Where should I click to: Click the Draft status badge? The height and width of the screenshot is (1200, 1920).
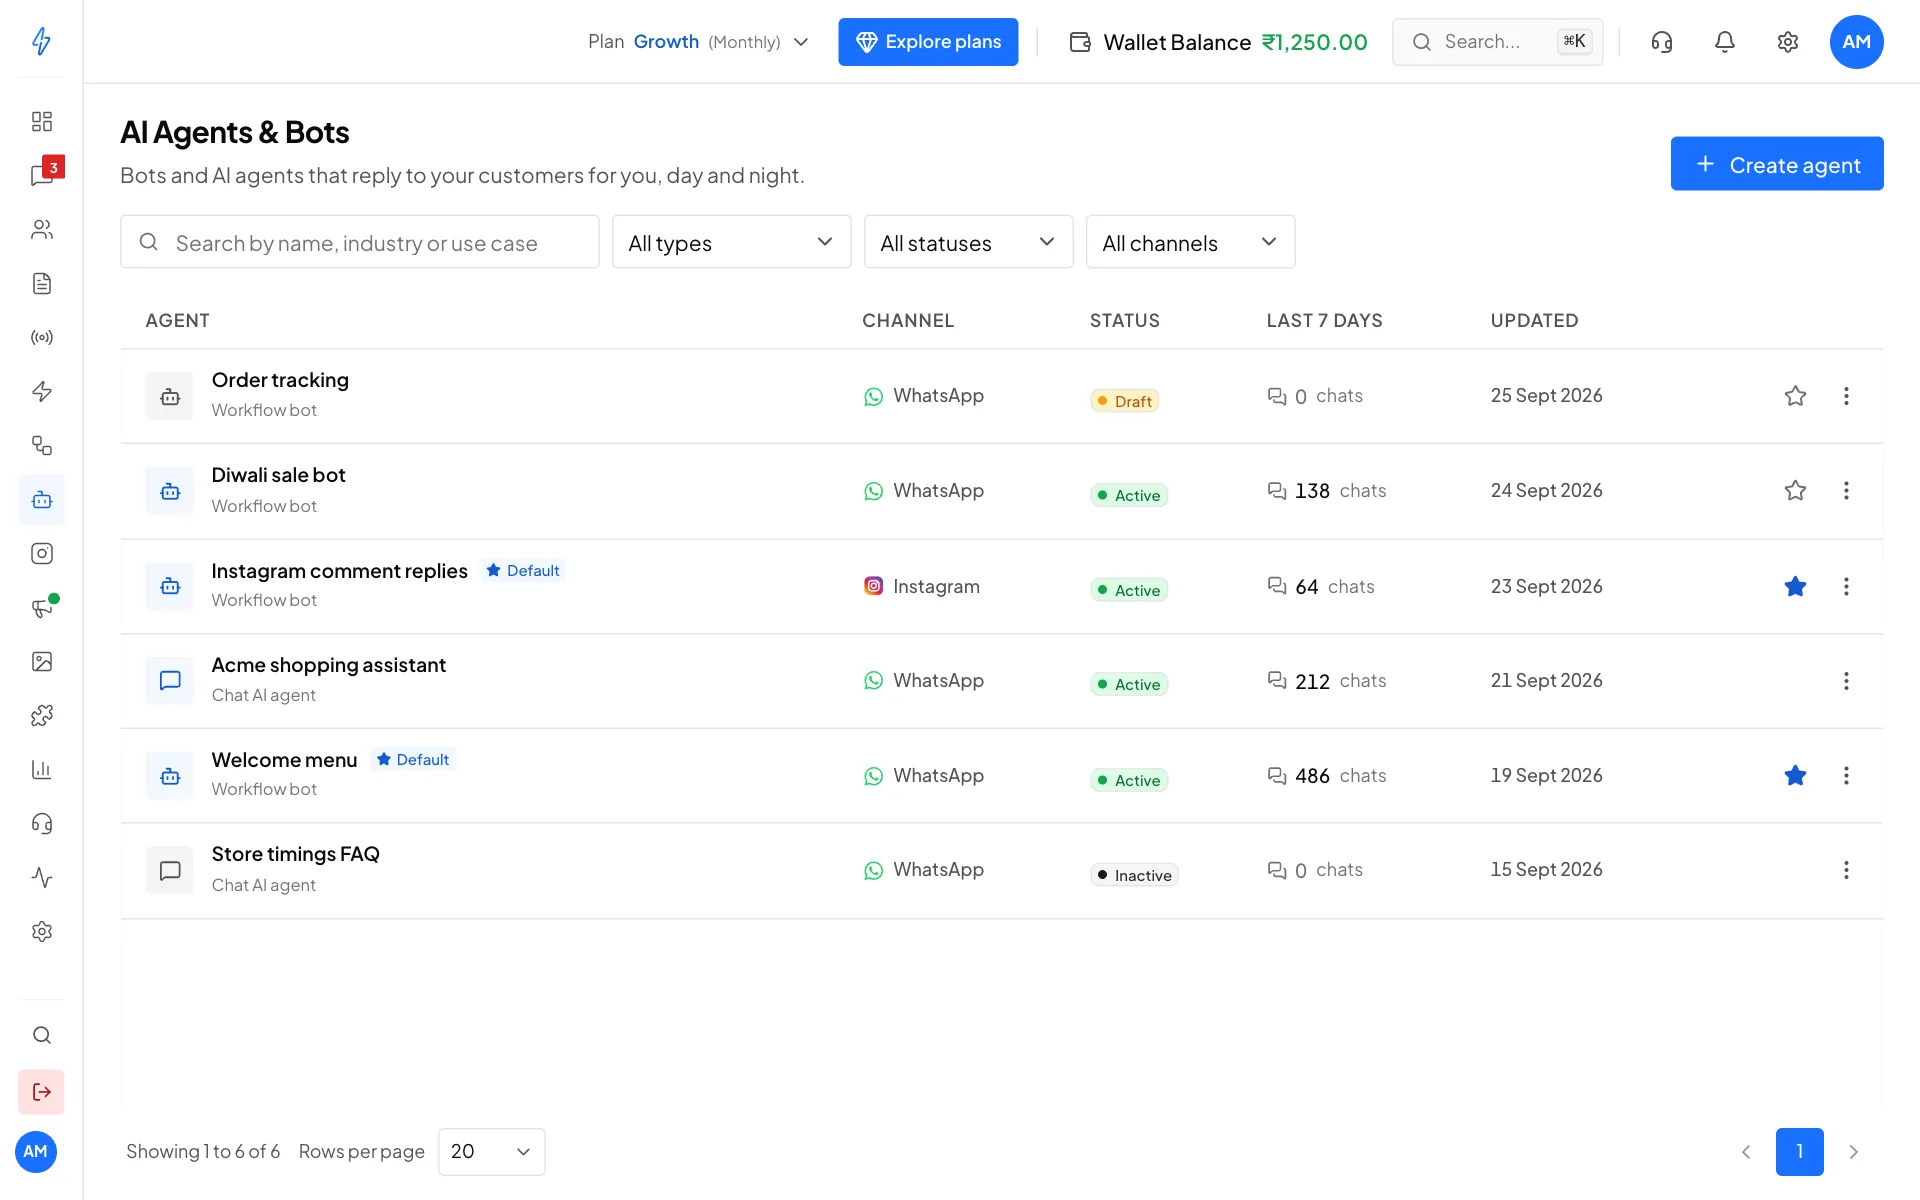tap(1124, 401)
